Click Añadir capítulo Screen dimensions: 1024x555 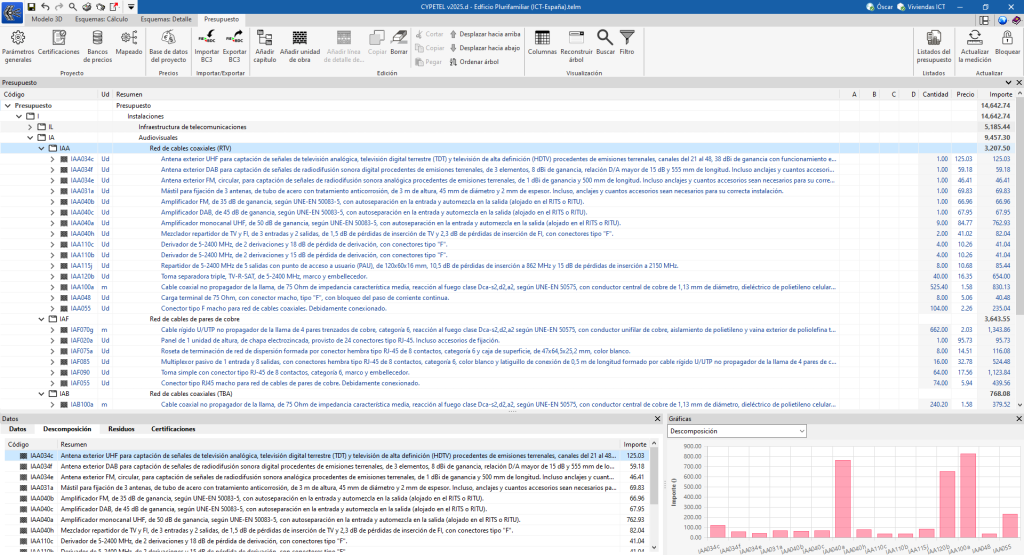[x=264, y=46]
